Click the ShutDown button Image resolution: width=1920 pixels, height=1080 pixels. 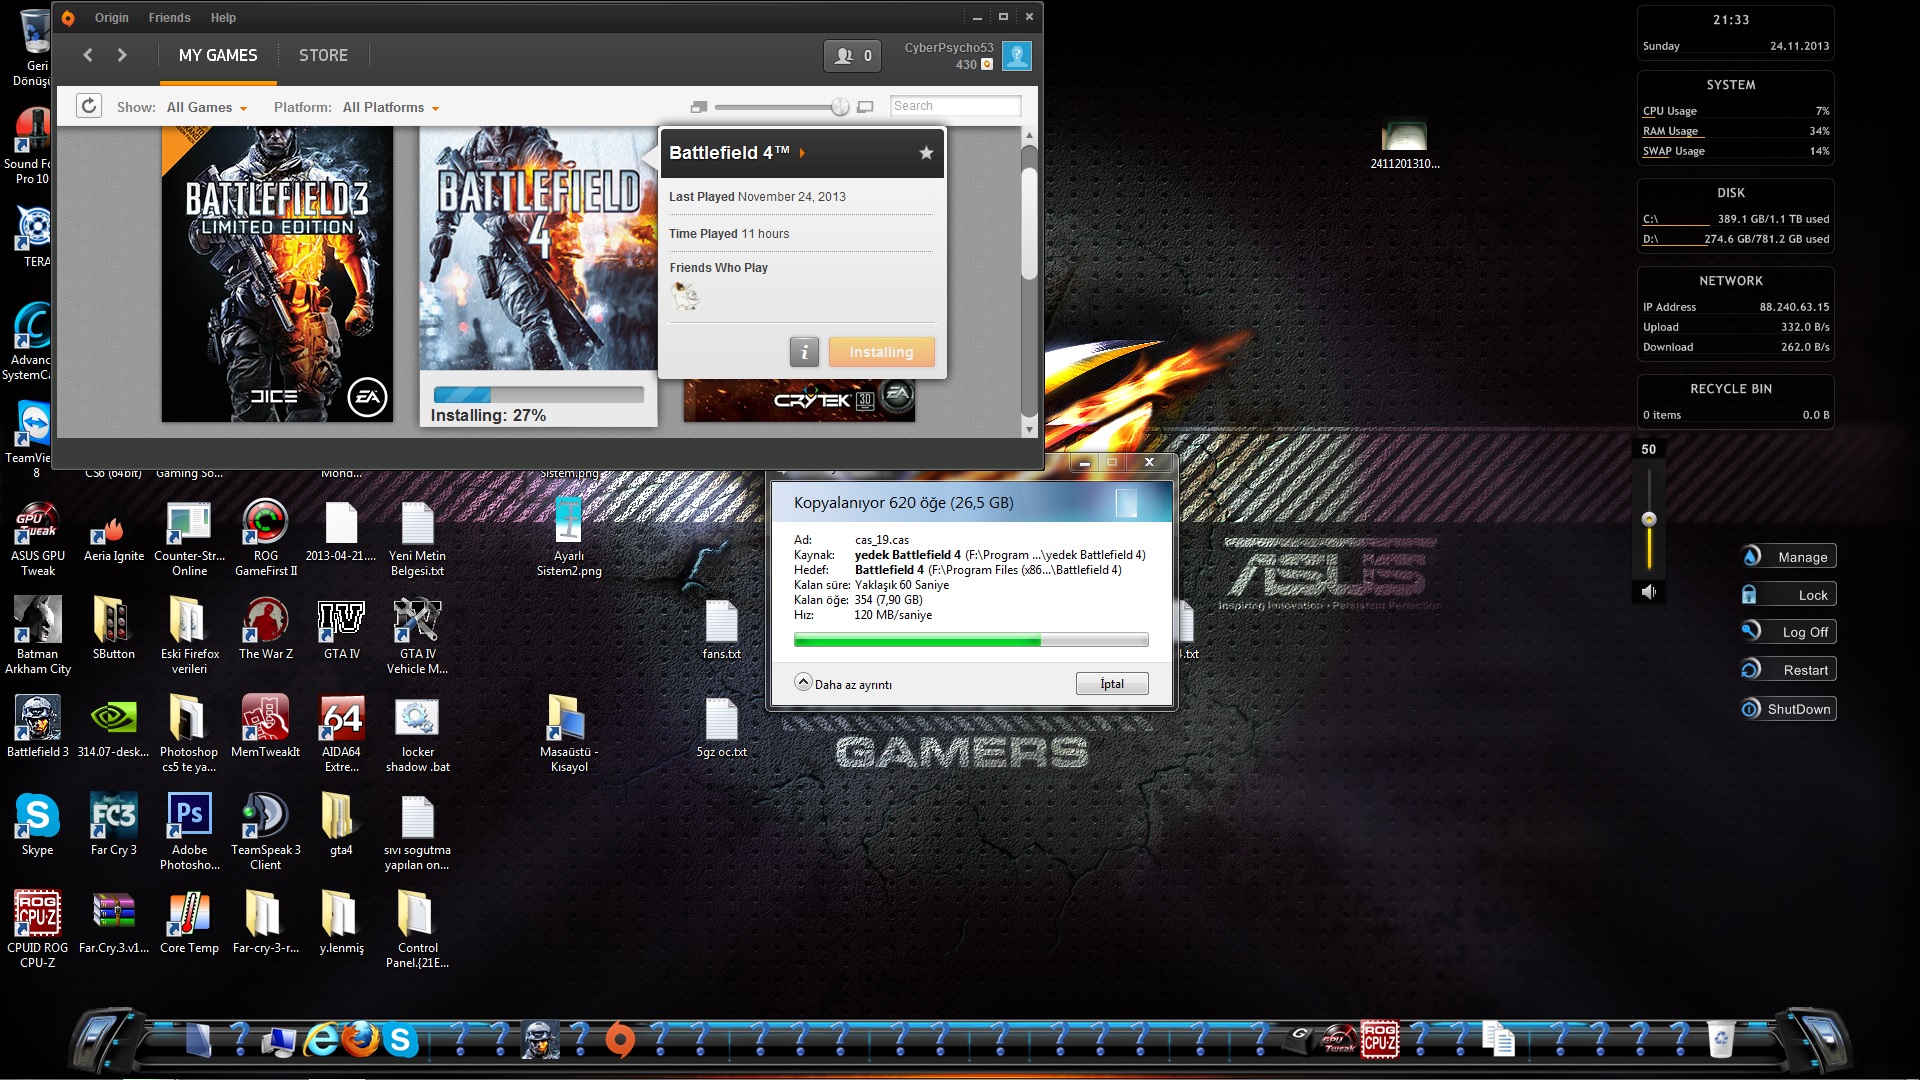coord(1789,709)
